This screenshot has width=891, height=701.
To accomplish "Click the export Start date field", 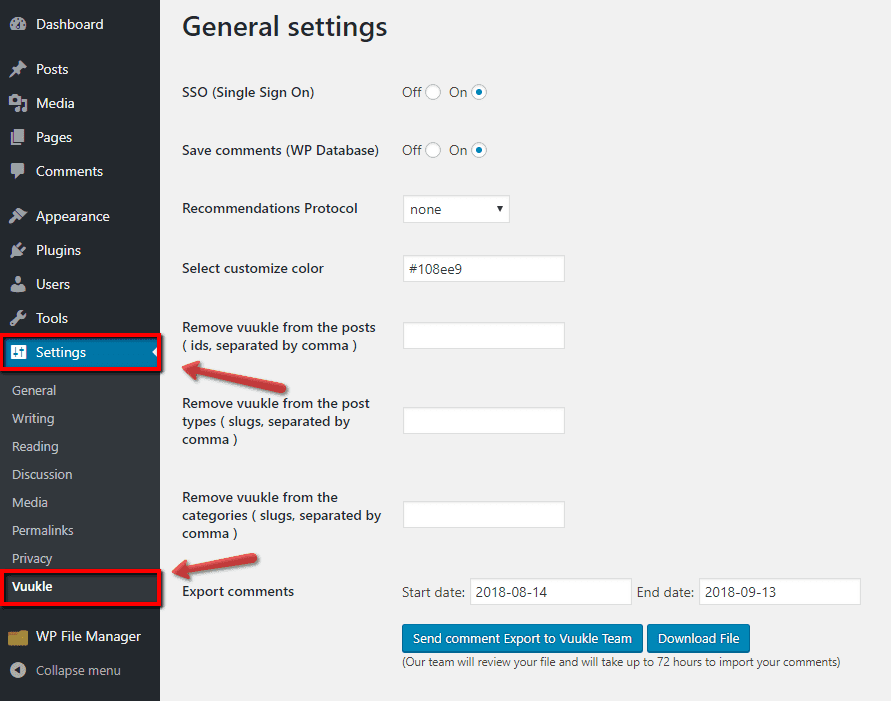I will pyautogui.click(x=550, y=592).
